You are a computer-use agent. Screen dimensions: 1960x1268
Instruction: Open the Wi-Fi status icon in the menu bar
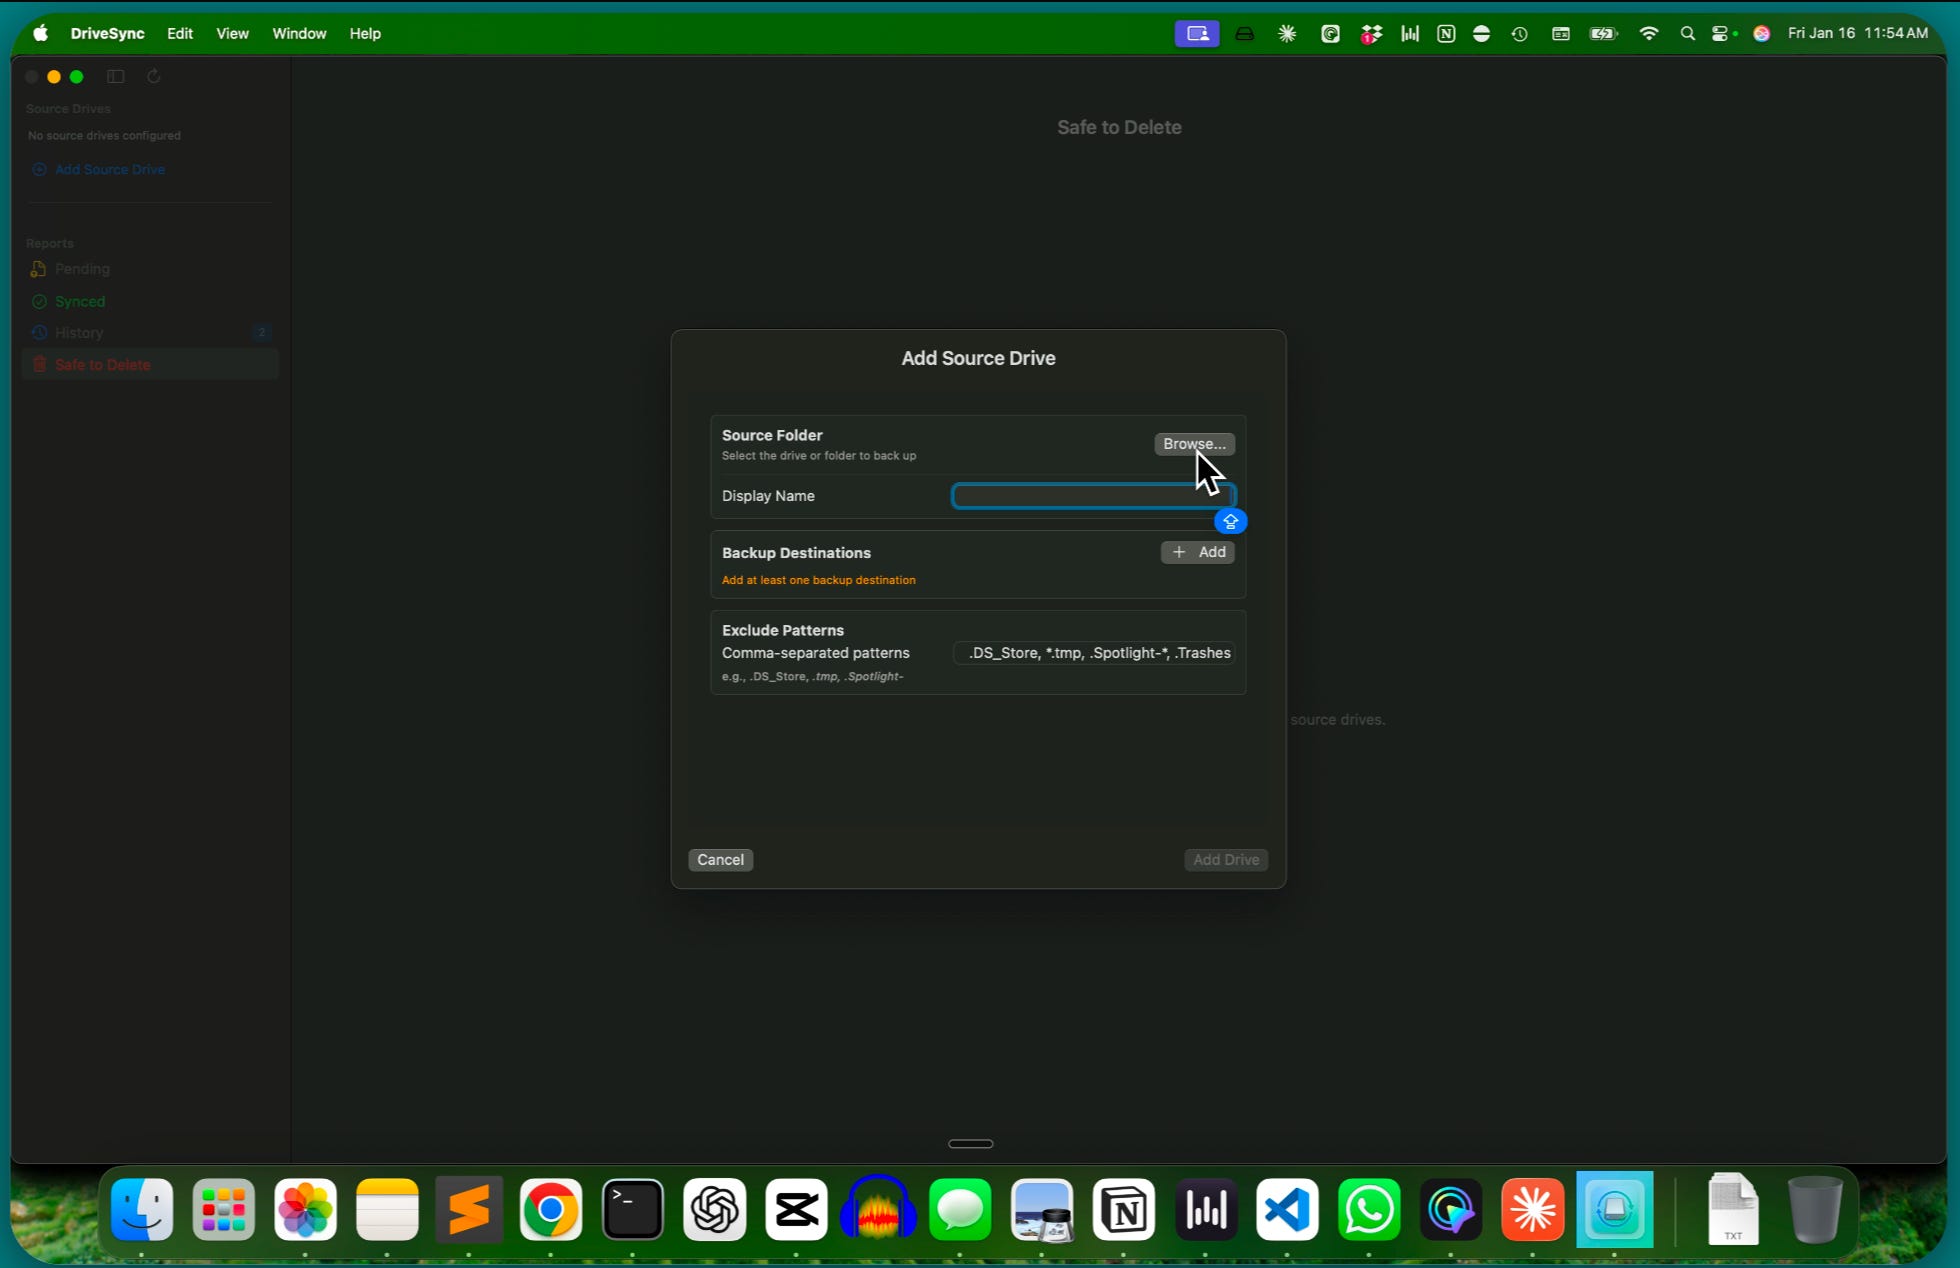click(x=1649, y=33)
